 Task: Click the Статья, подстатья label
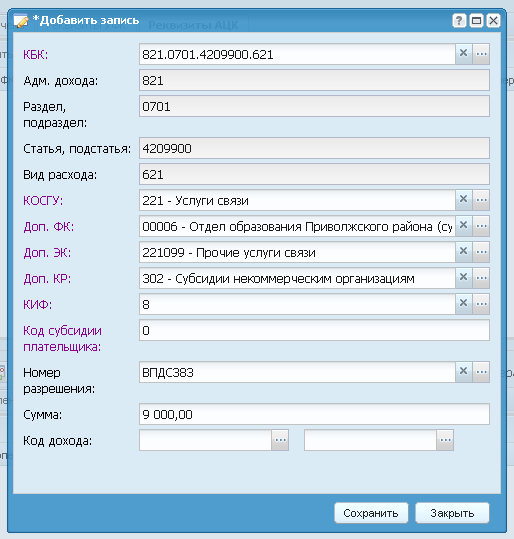77,149
